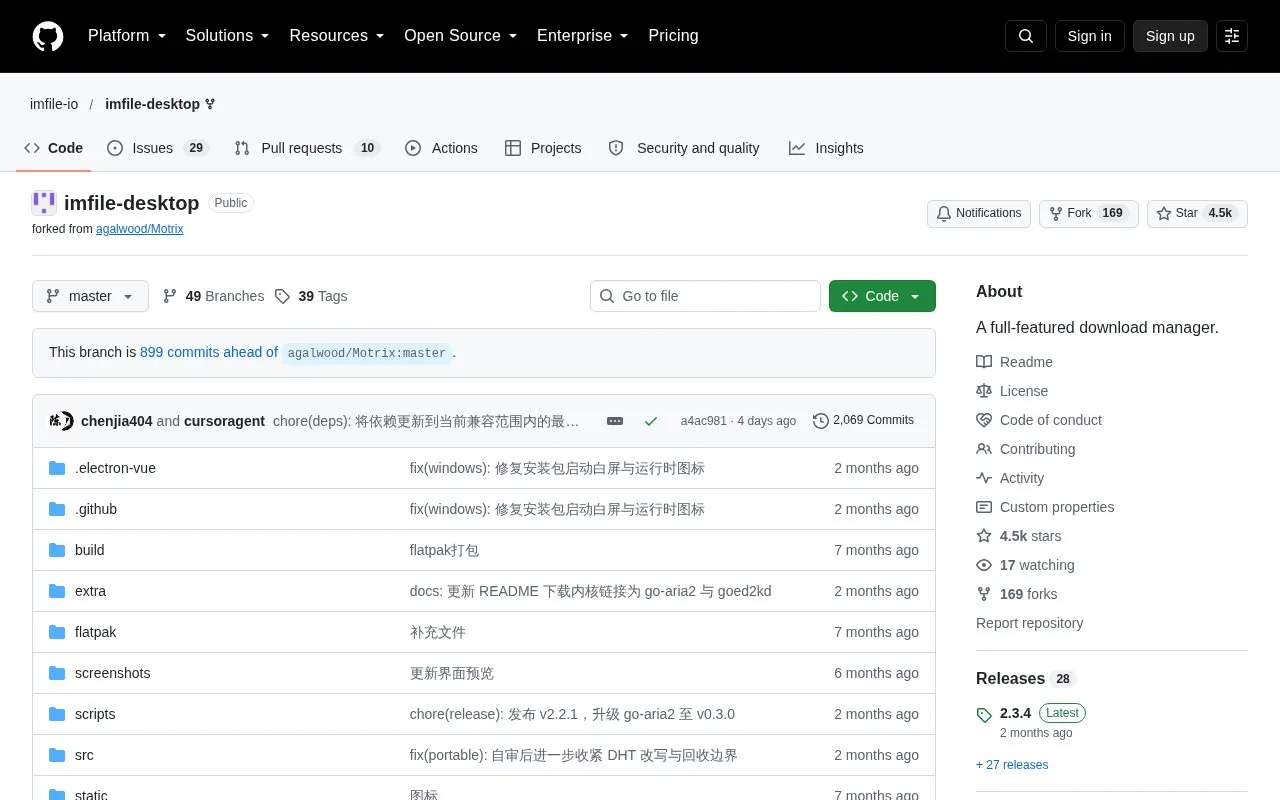Image resolution: width=1280 pixels, height=800 pixels.
Task: Click the green commit status checkmark
Action: coord(651,421)
